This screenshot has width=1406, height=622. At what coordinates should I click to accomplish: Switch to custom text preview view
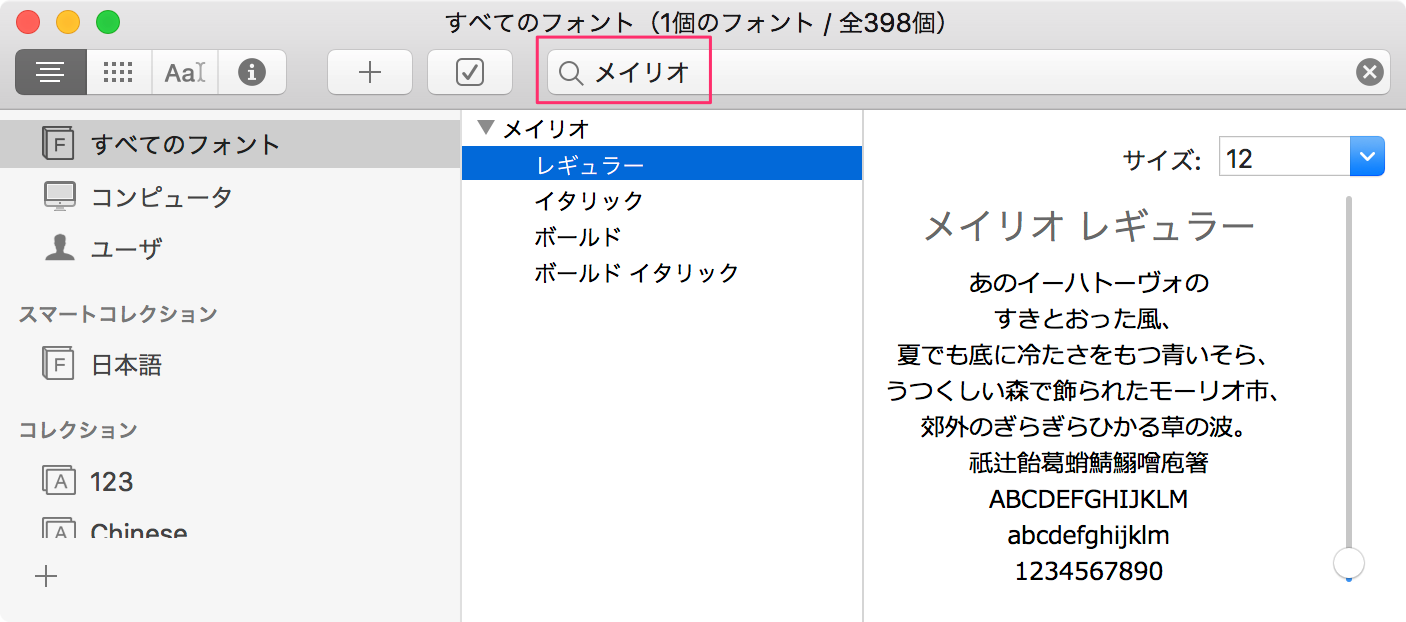tap(185, 72)
